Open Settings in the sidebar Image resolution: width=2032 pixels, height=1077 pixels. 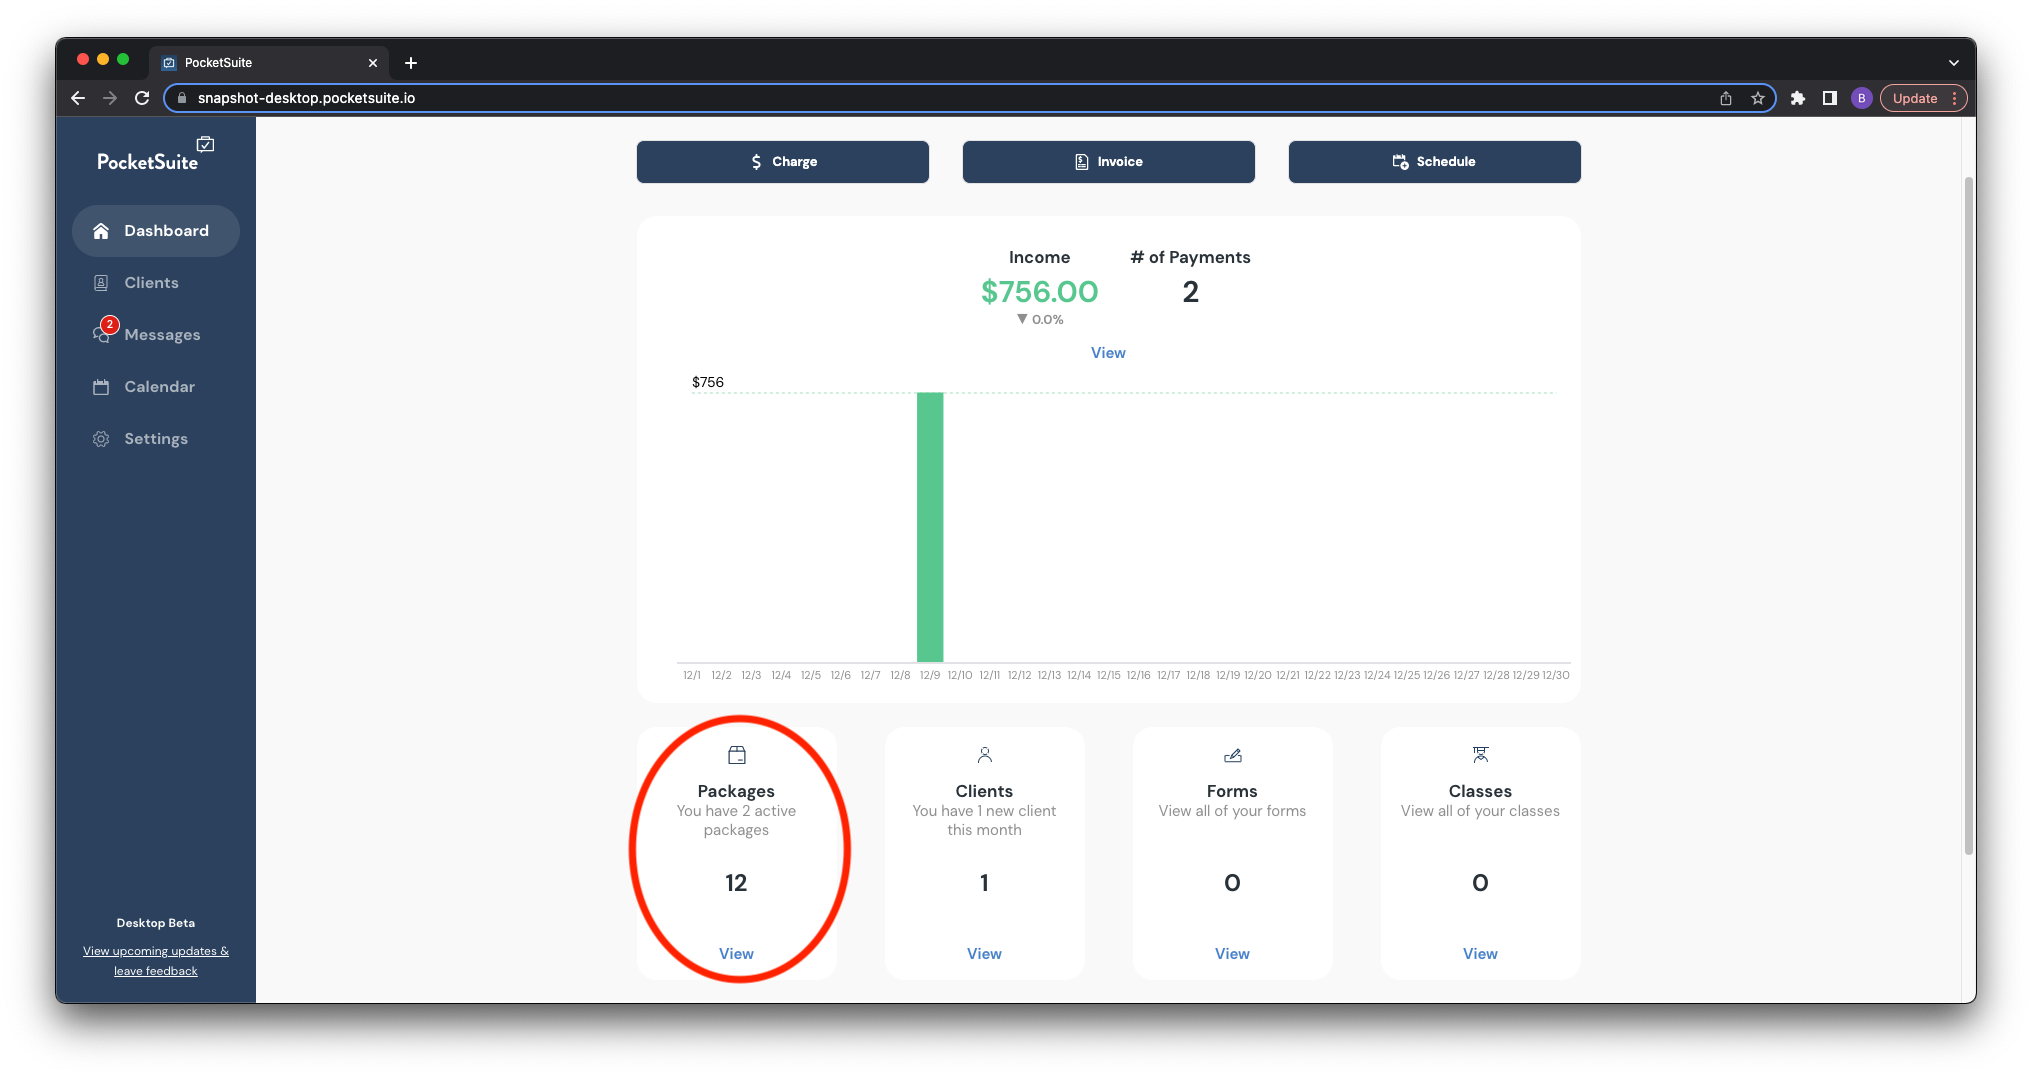click(x=156, y=439)
